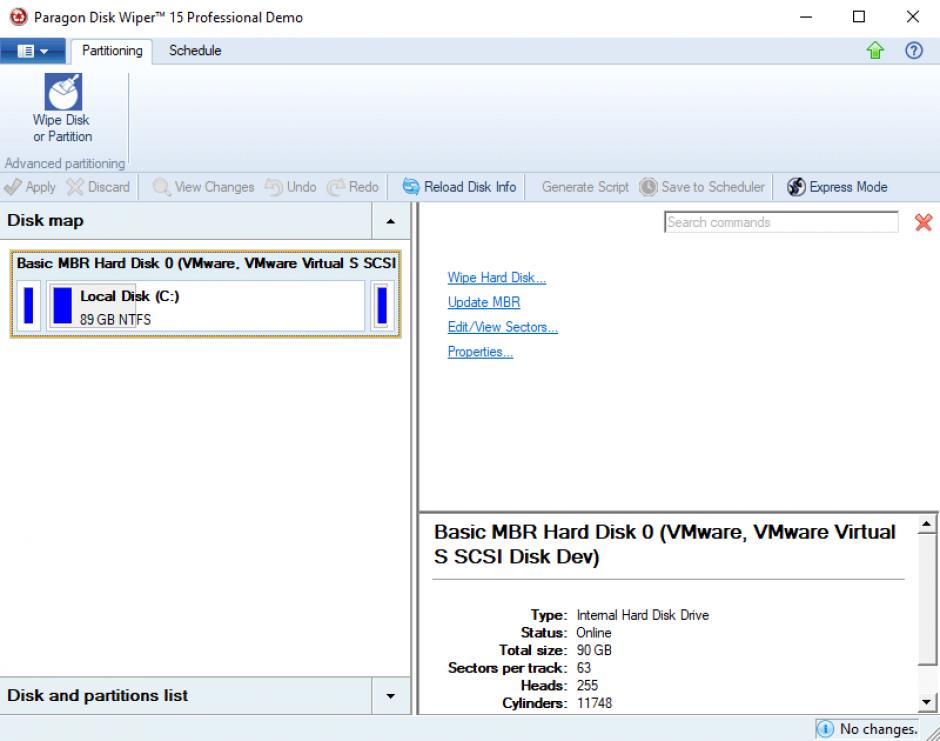This screenshot has width=940, height=741.
Task: Click the Redo toolbar button
Action: [353, 187]
